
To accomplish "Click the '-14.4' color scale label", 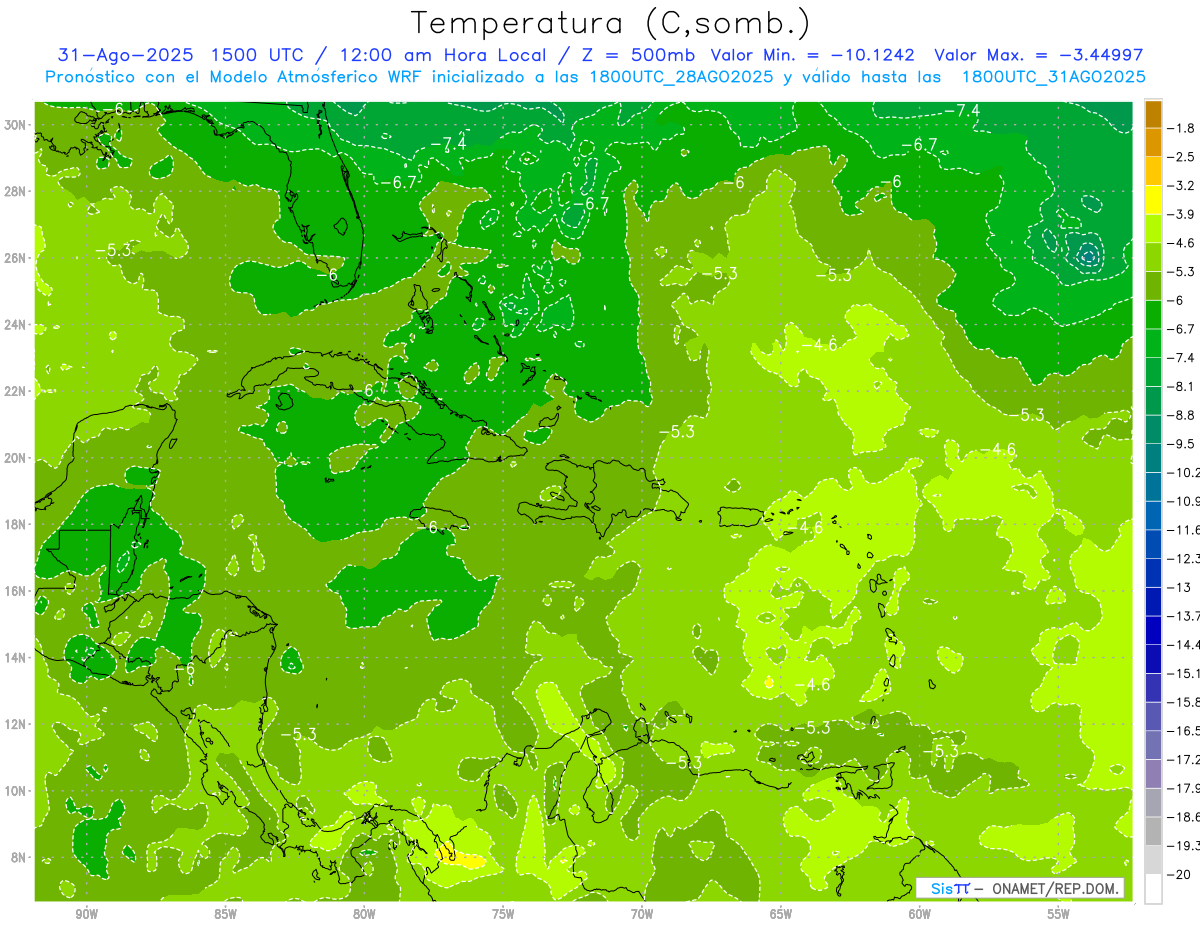I will (1184, 644).
